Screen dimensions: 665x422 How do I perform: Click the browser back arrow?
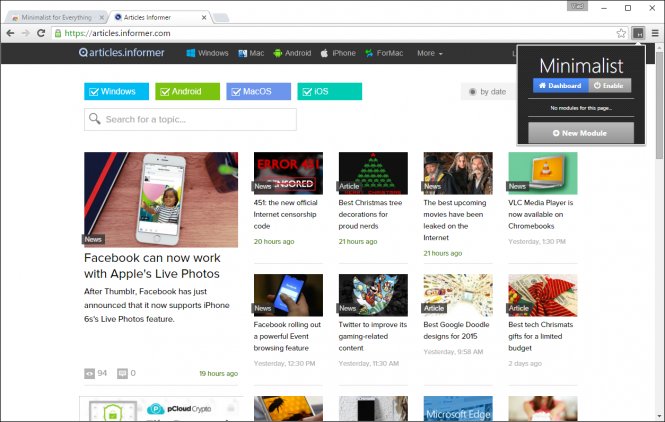[10, 33]
